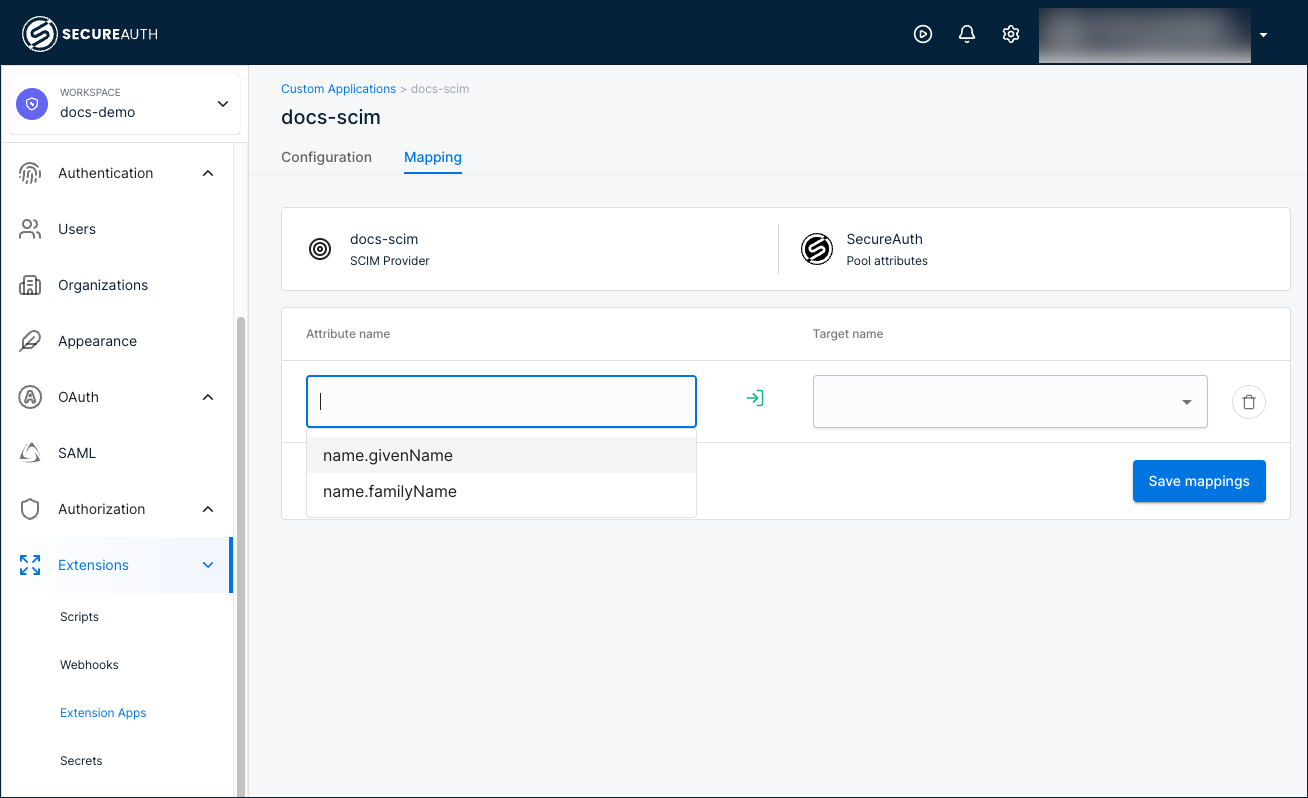Image resolution: width=1308 pixels, height=798 pixels.
Task: Choose name.familyName from suggestion list
Action: (501, 491)
